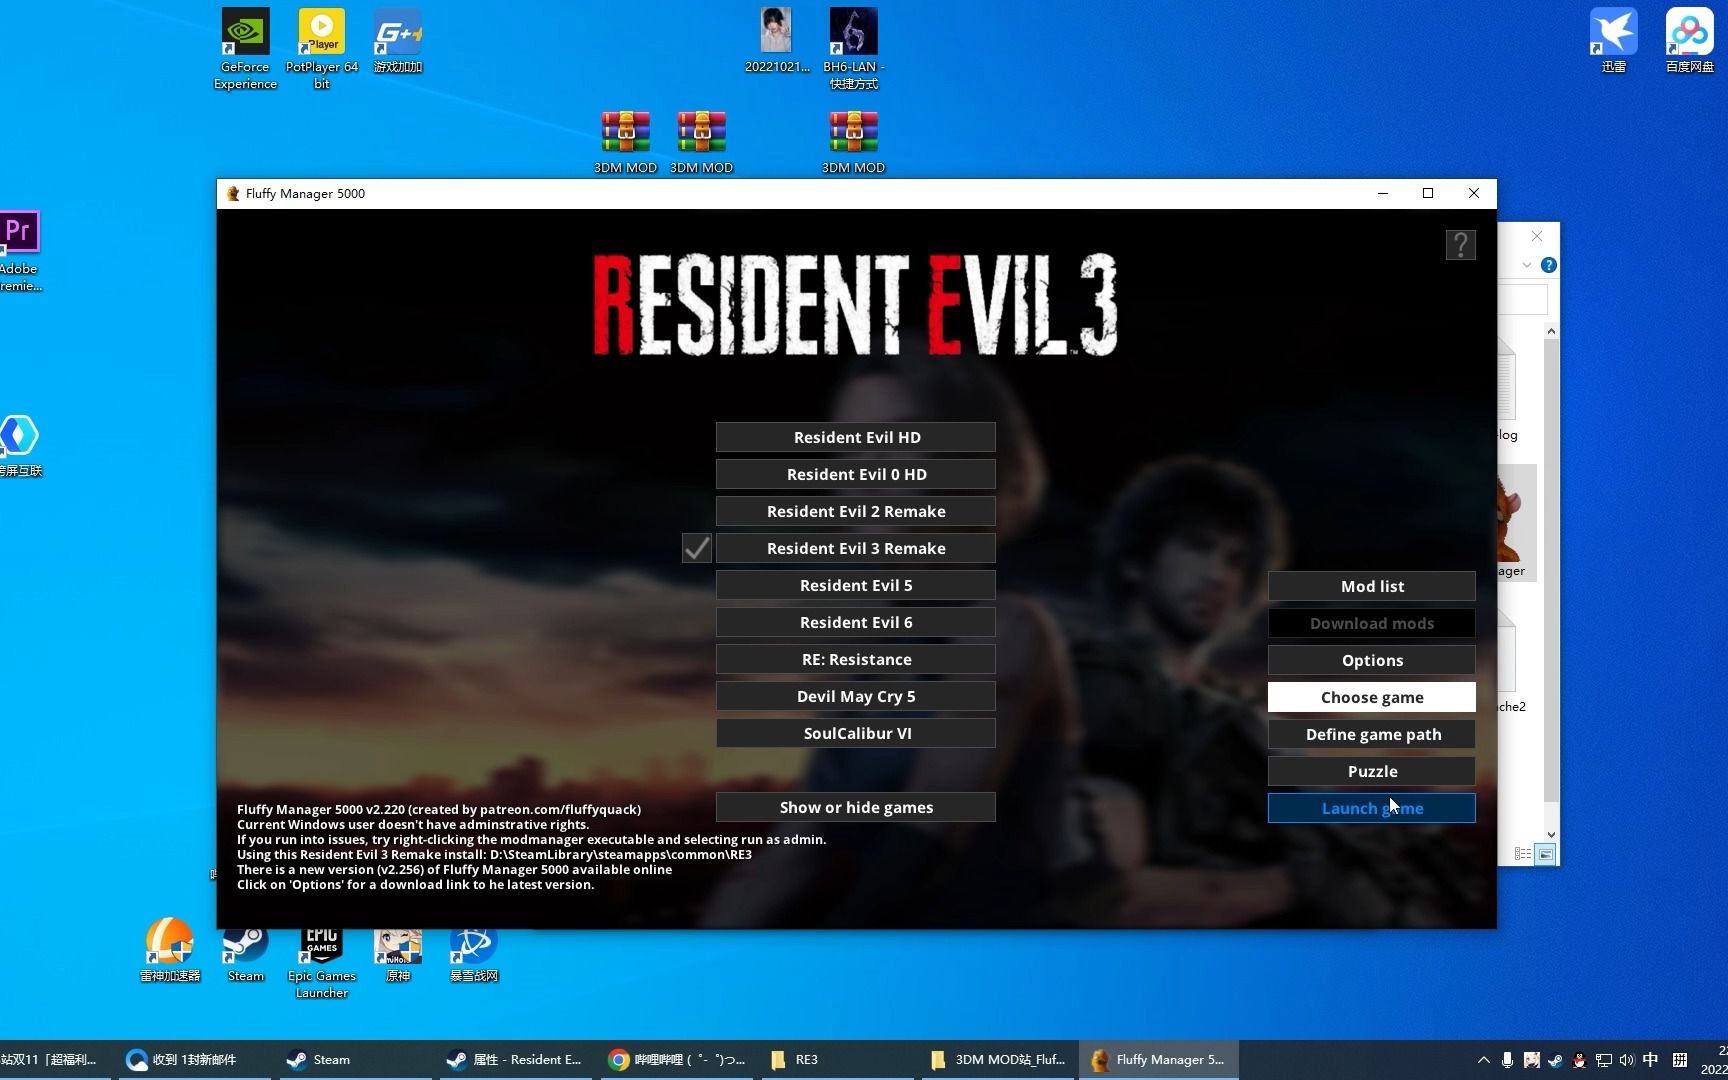
Task: Select Resident Evil 6 game
Action: [856, 622]
